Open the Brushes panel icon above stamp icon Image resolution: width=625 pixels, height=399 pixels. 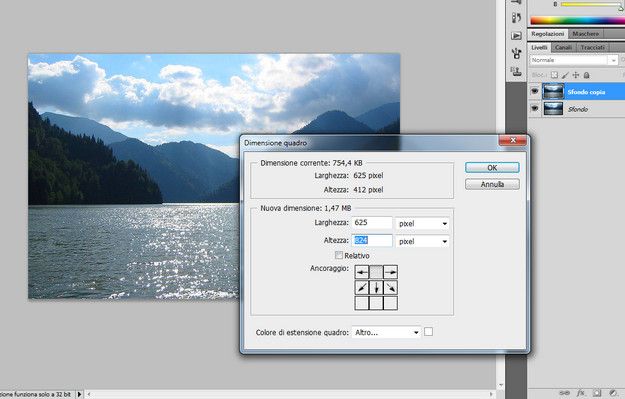(x=517, y=53)
